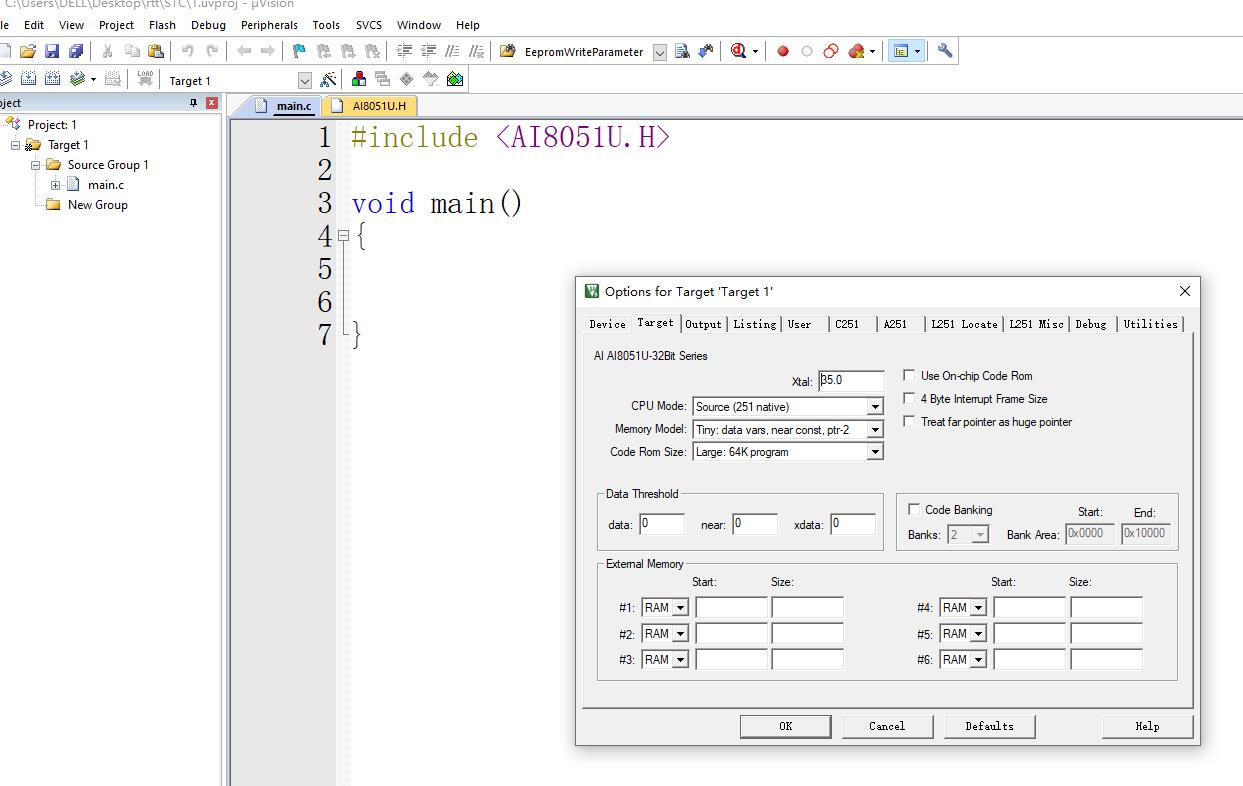Image resolution: width=1243 pixels, height=786 pixels.
Task: Click the Xtal frequency input field
Action: 851,381
